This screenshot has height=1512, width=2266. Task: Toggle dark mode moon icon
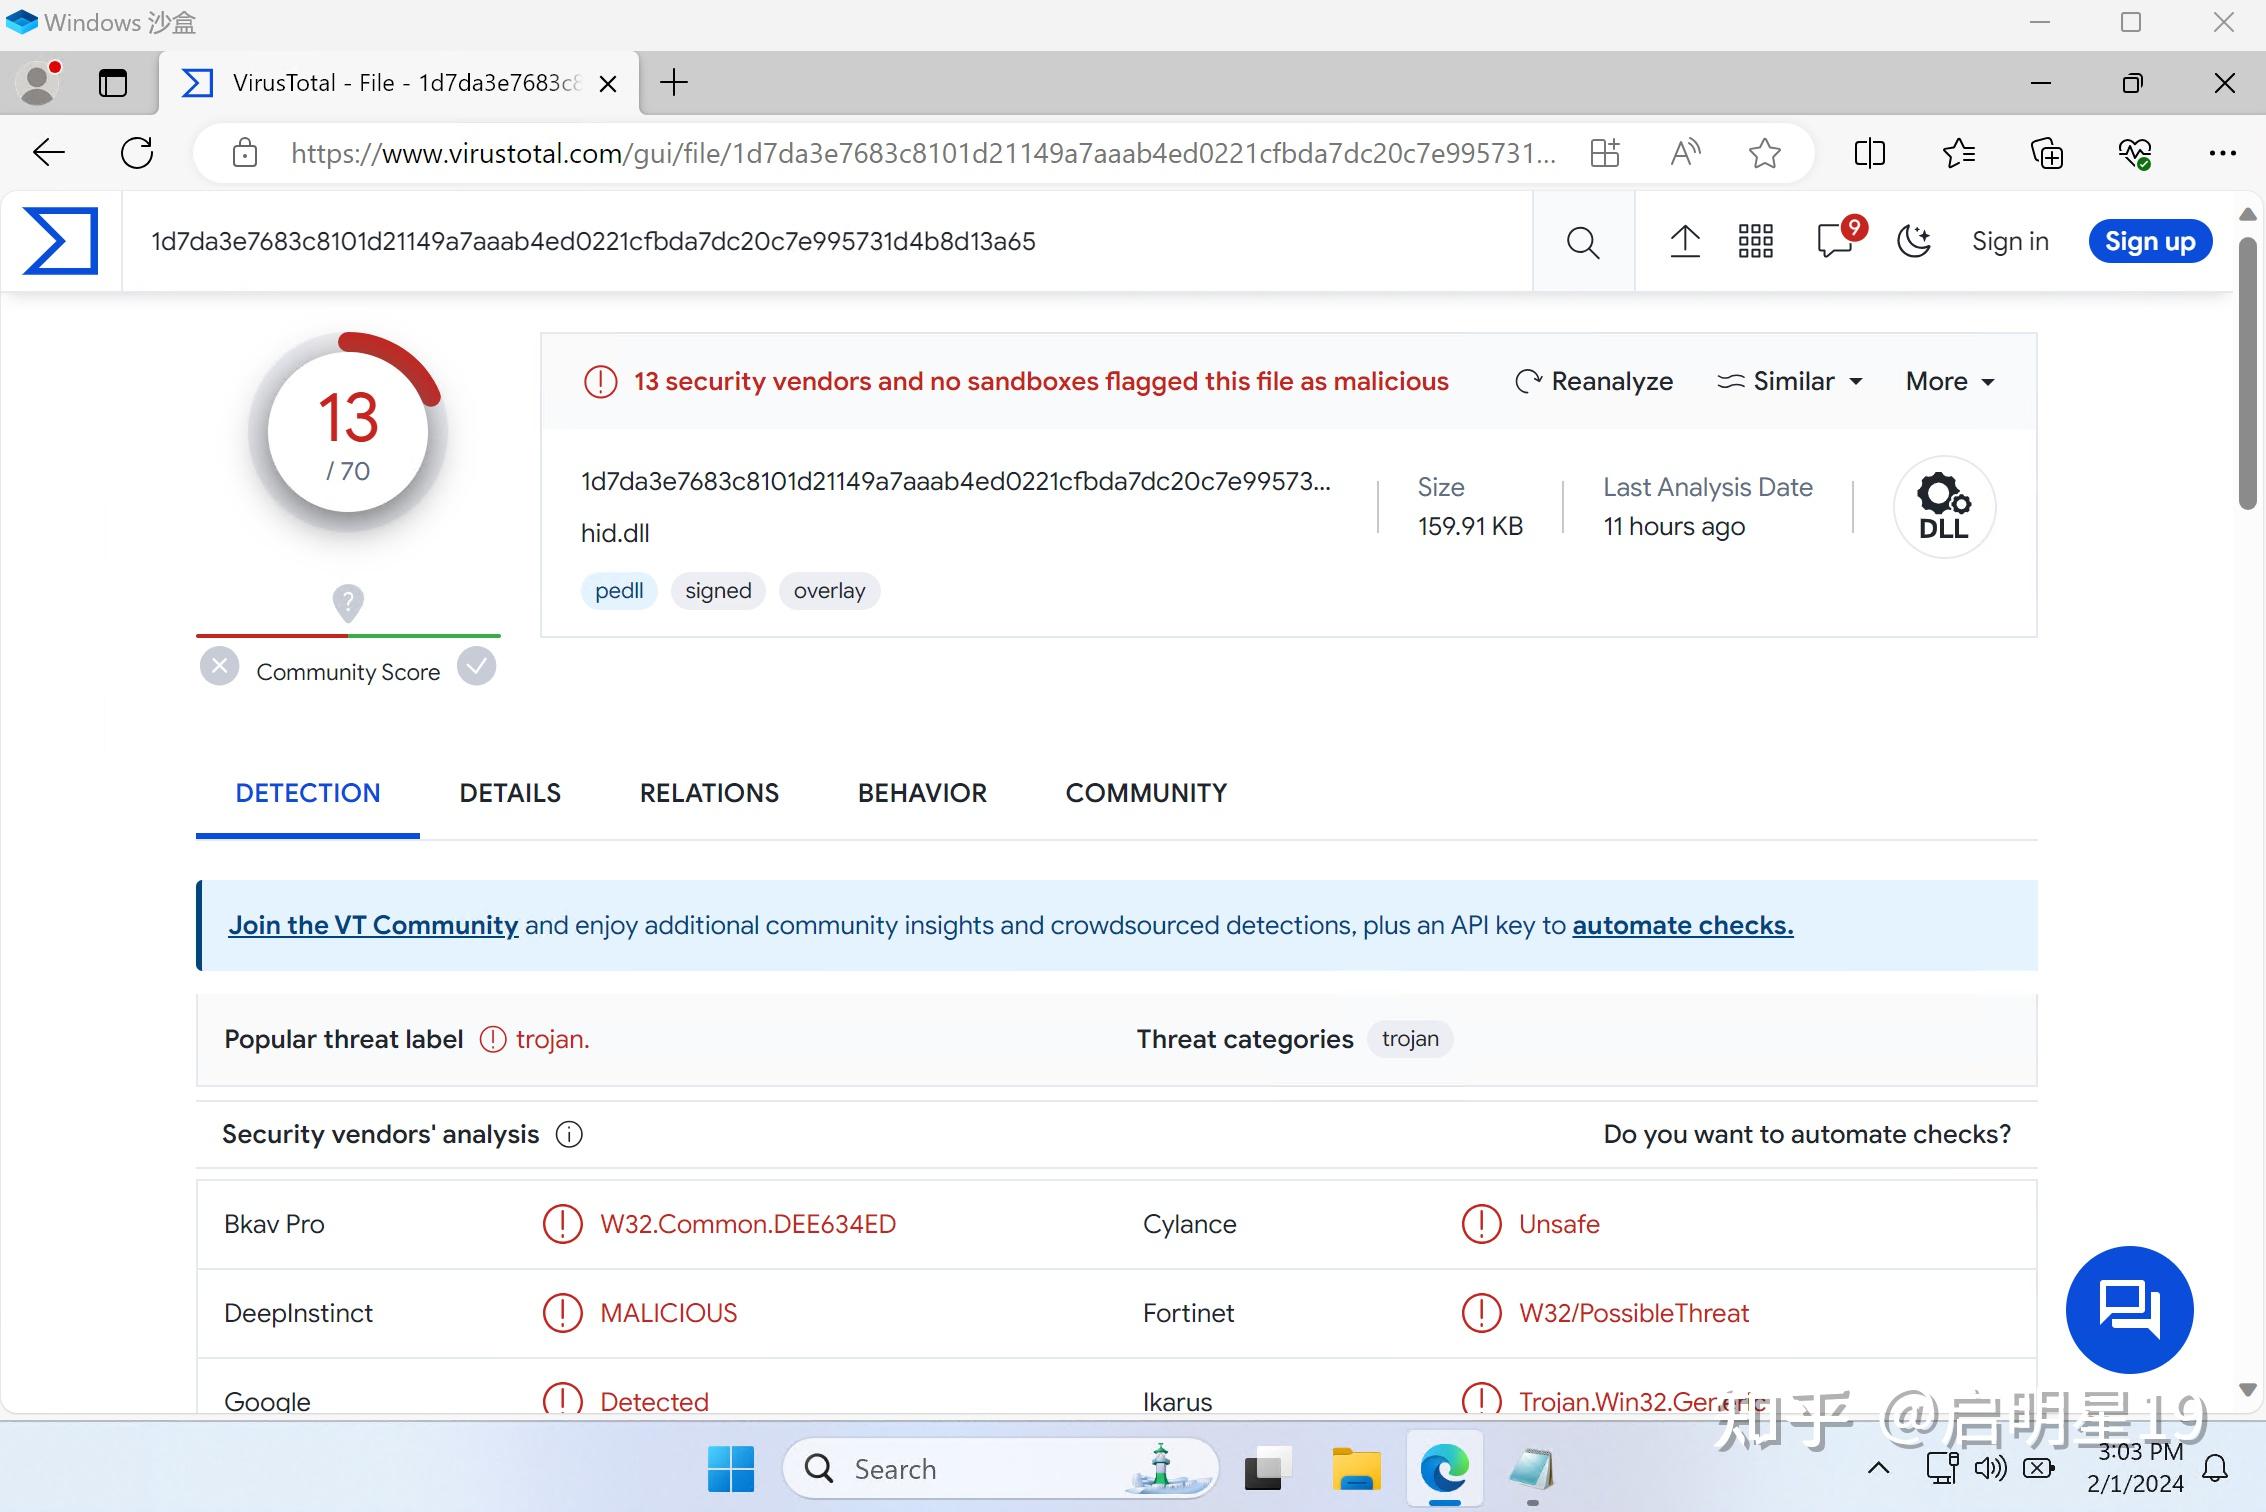pyautogui.click(x=1913, y=241)
